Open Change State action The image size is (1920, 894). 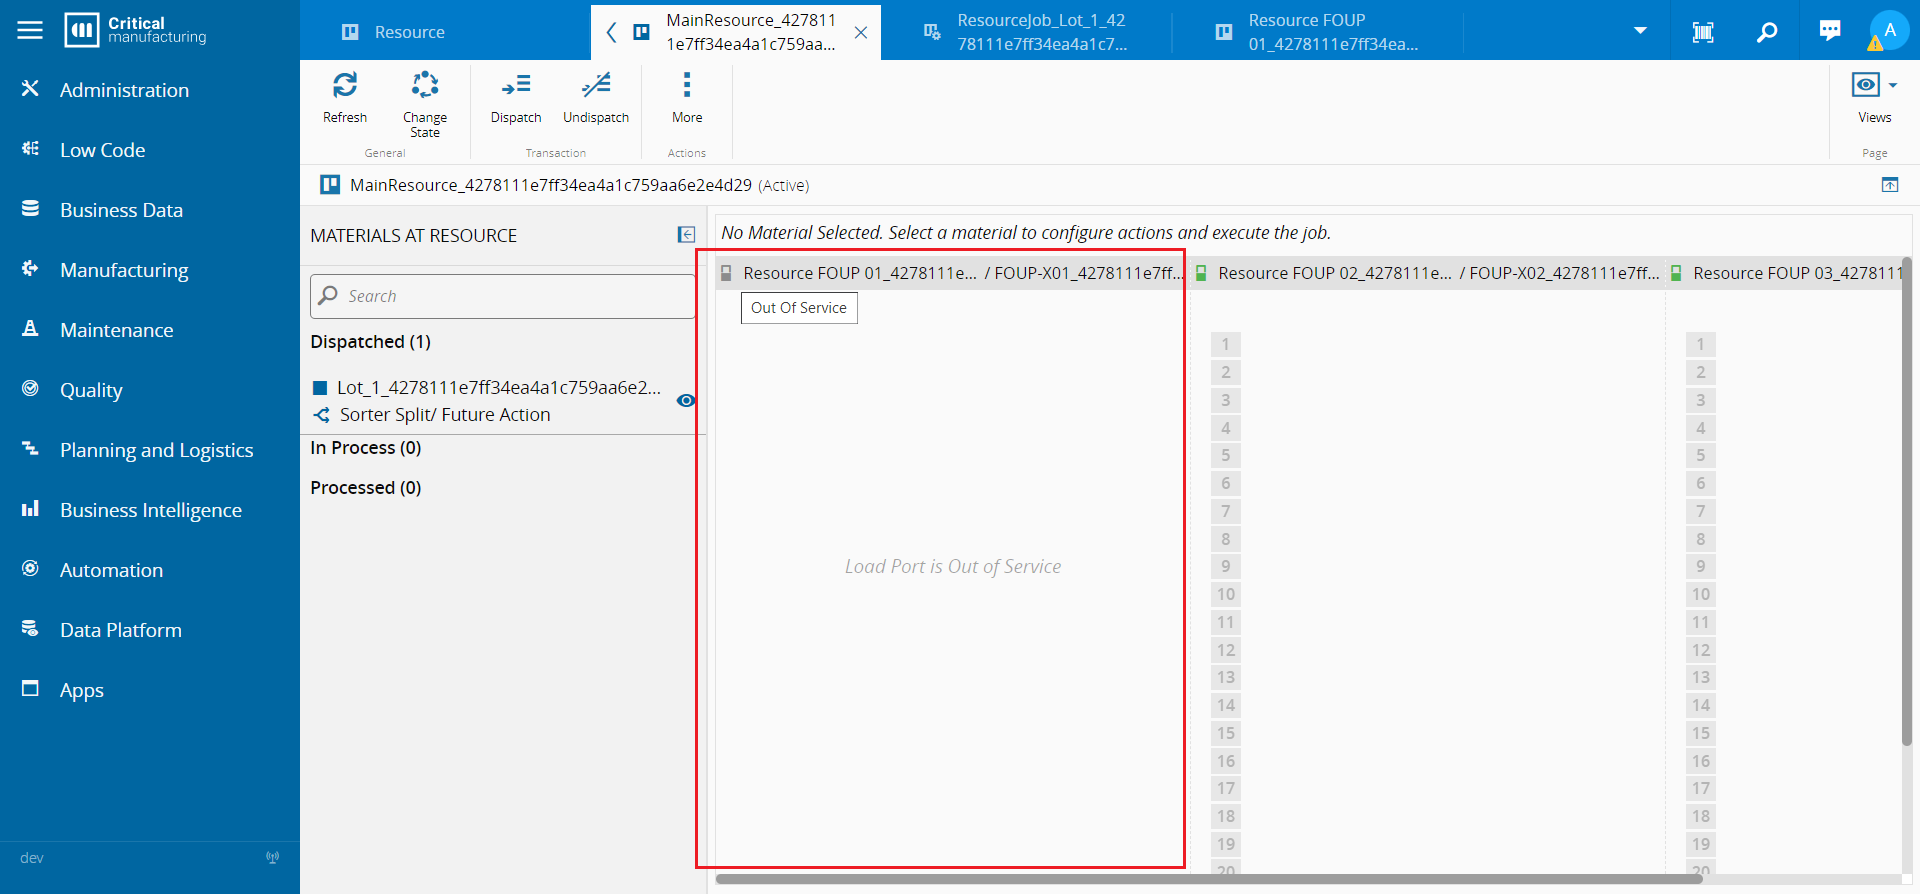(x=425, y=105)
